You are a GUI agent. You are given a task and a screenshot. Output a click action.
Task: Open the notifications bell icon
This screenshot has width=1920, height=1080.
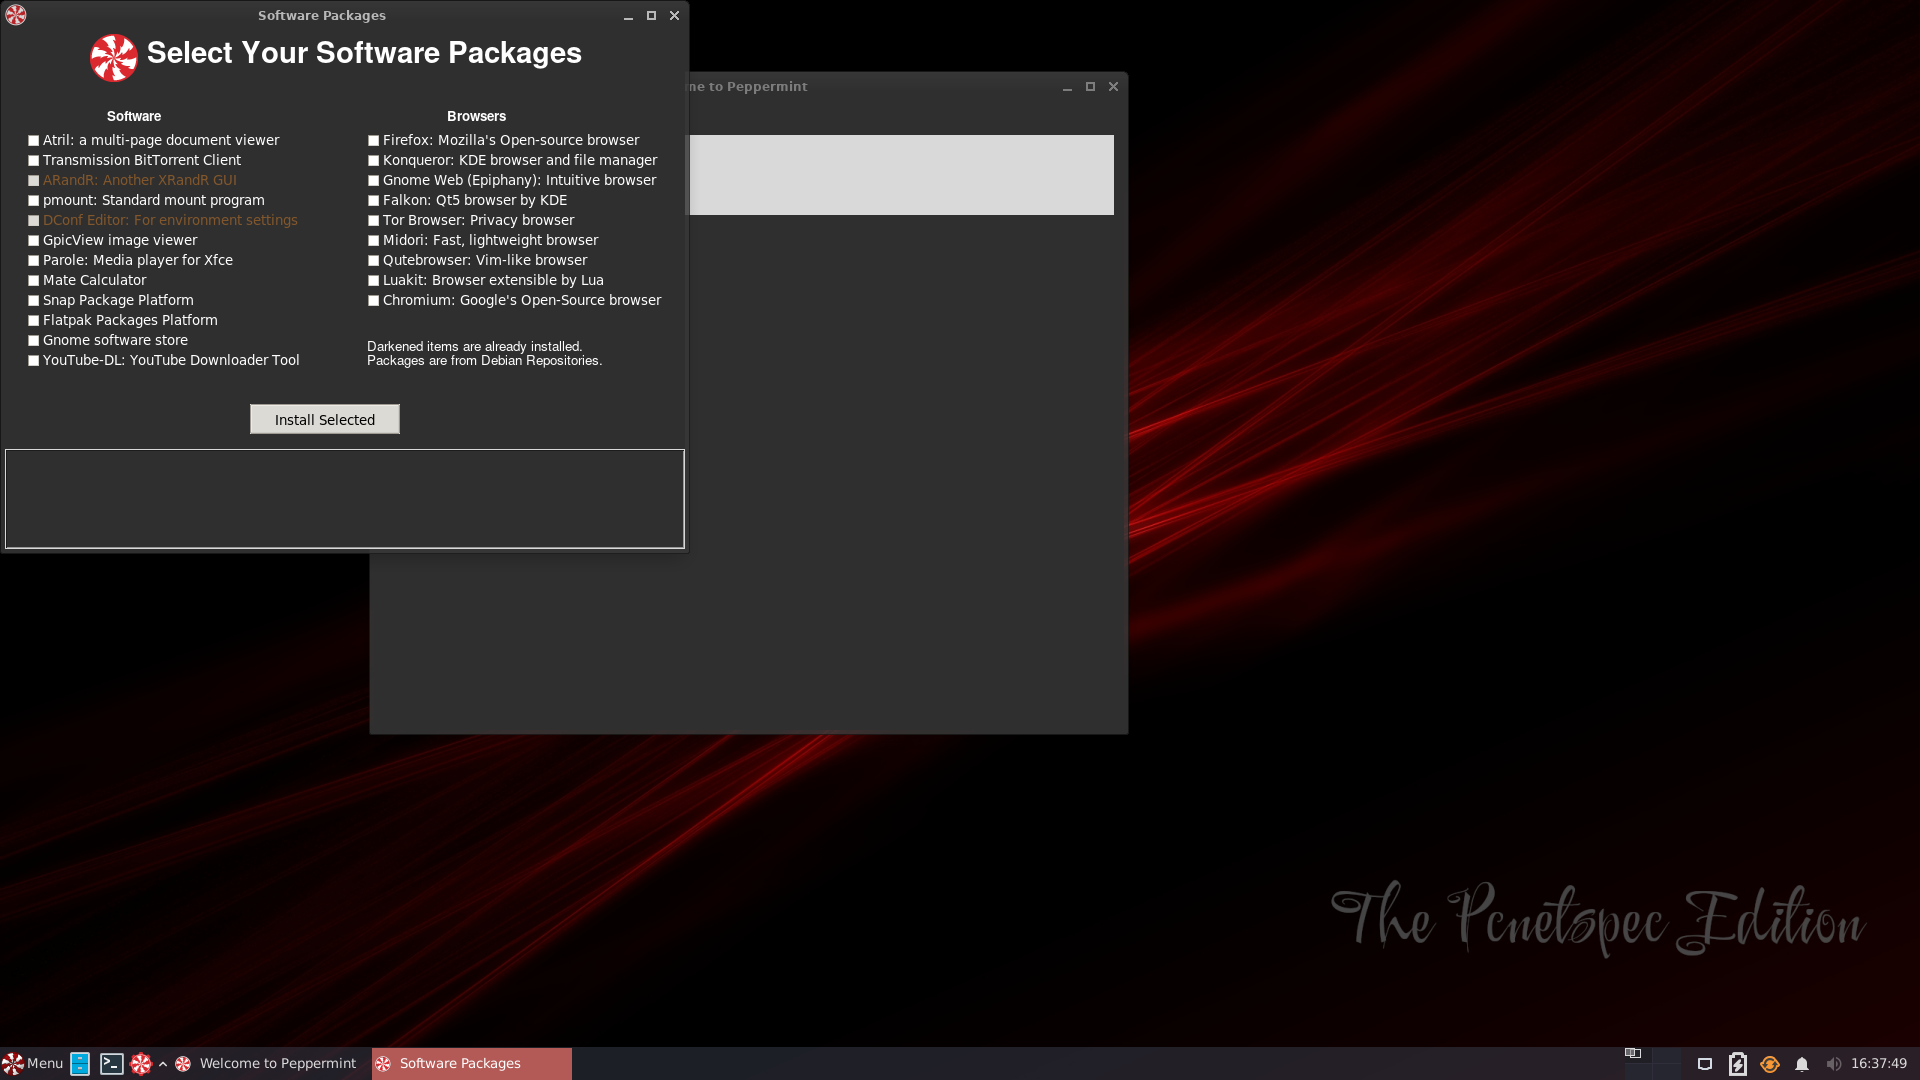click(x=1802, y=1064)
